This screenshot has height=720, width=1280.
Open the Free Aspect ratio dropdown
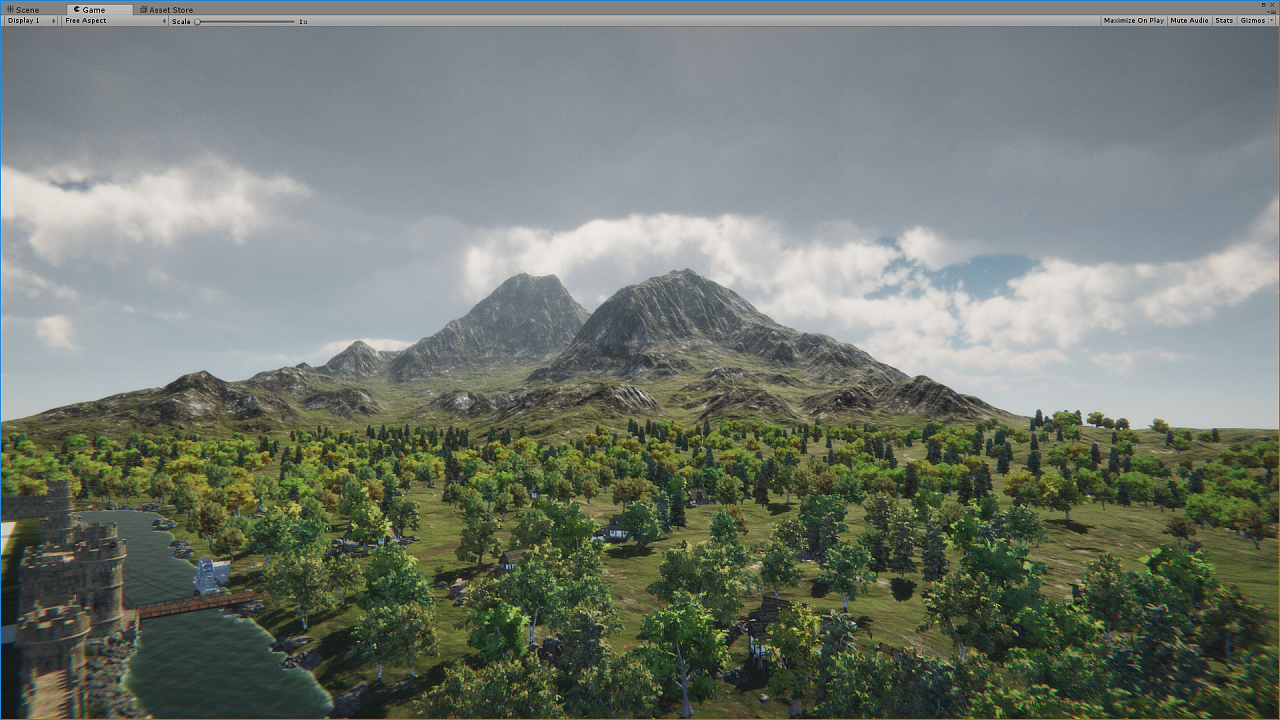point(114,21)
